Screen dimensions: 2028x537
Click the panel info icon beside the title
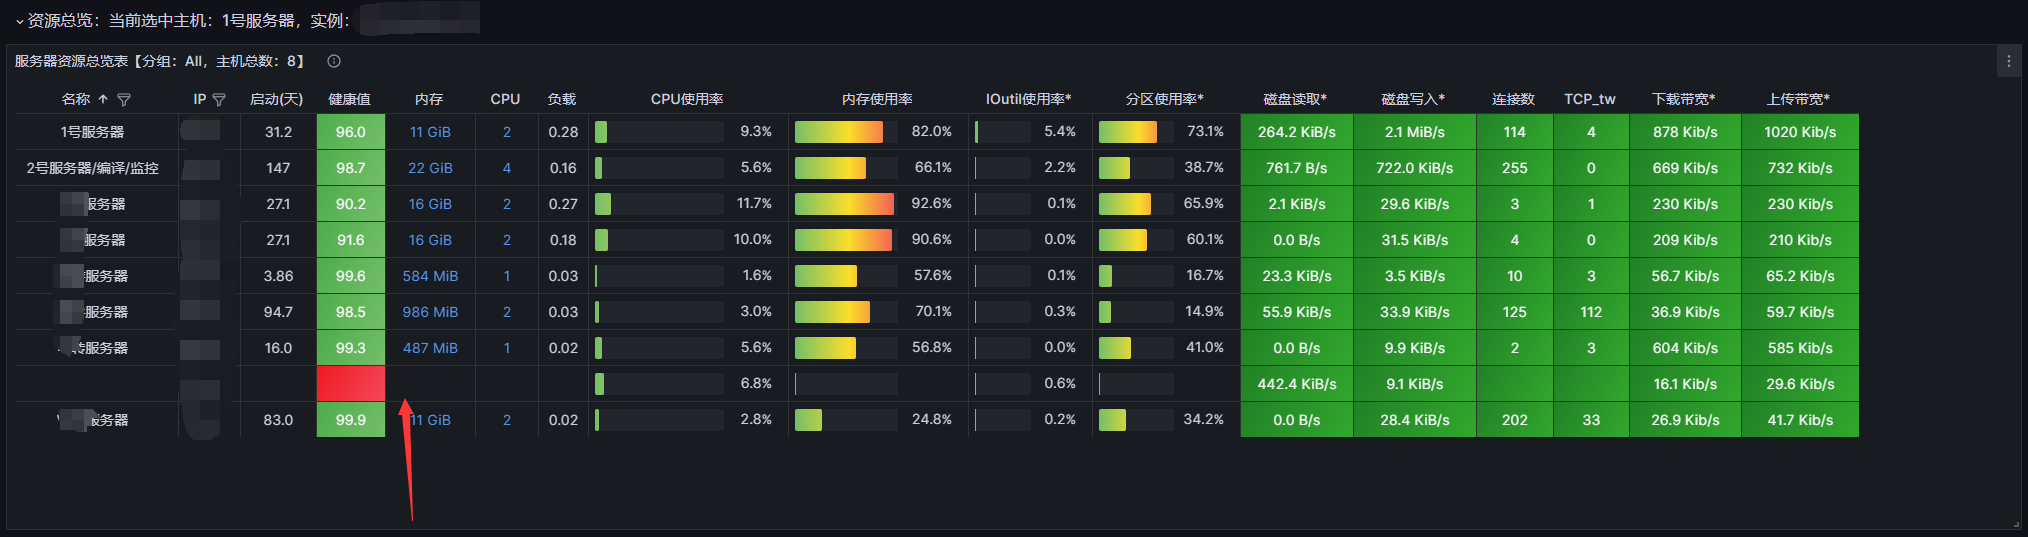tap(334, 61)
